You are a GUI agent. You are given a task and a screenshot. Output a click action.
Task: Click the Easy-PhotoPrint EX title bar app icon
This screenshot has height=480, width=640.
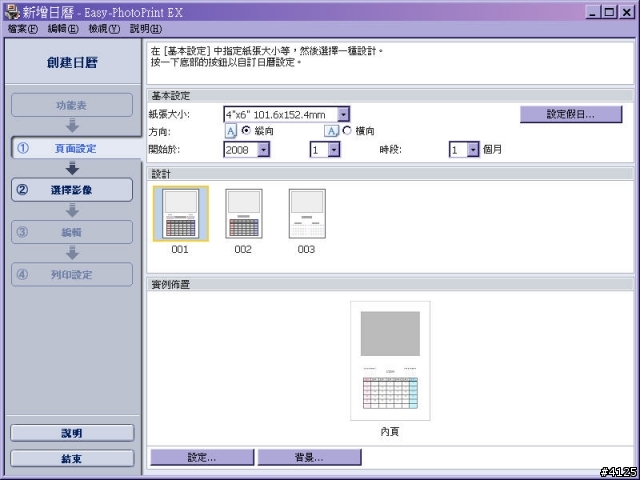[x=11, y=12]
